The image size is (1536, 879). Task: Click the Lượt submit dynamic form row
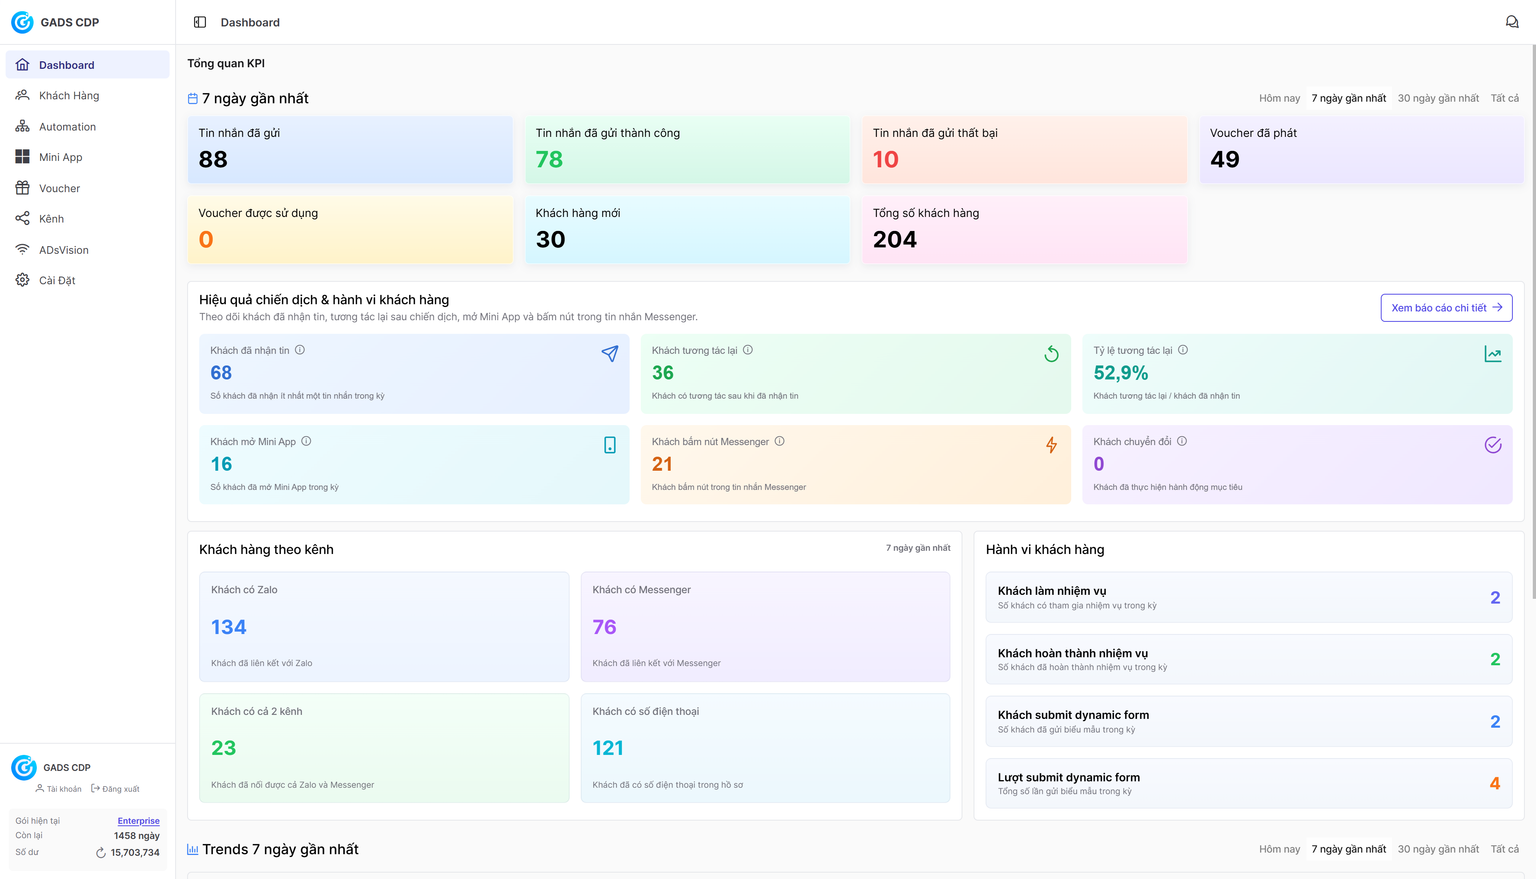point(1248,783)
